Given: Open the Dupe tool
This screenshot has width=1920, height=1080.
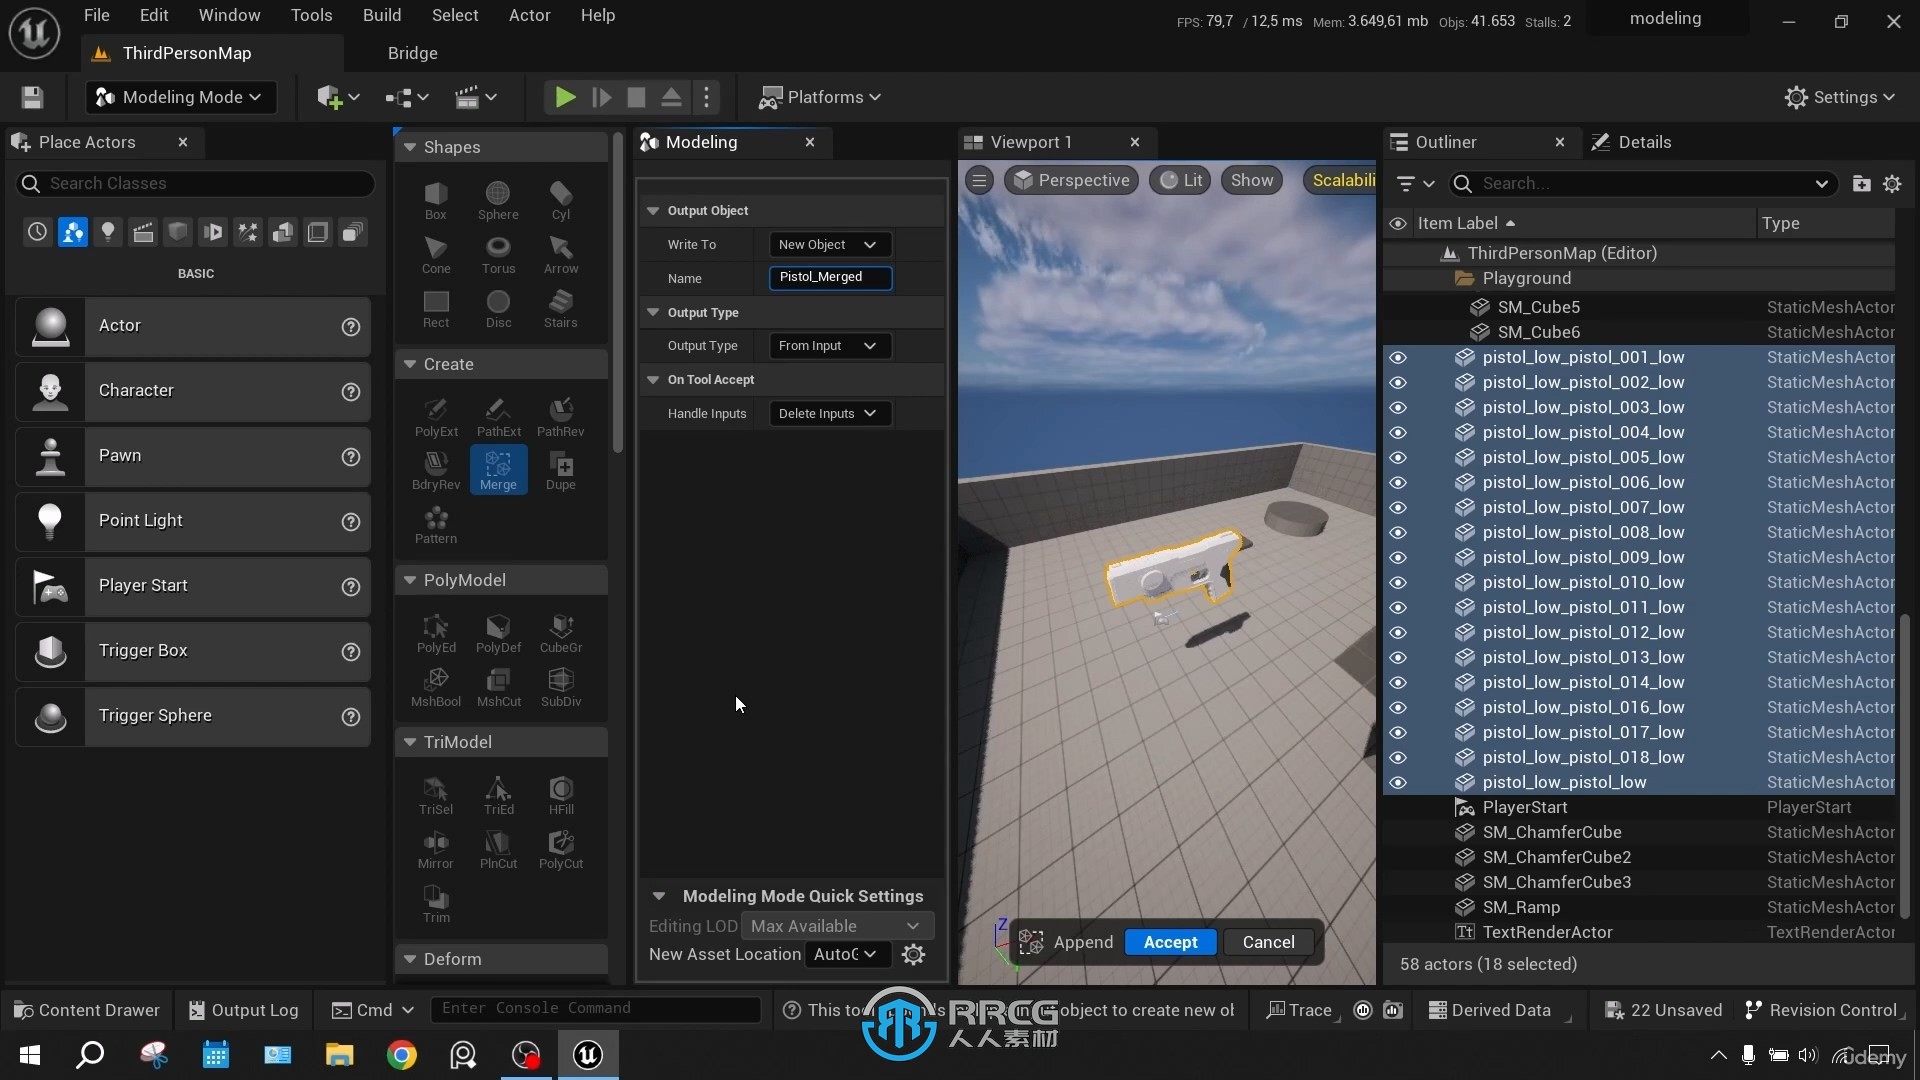Looking at the screenshot, I should [561, 470].
